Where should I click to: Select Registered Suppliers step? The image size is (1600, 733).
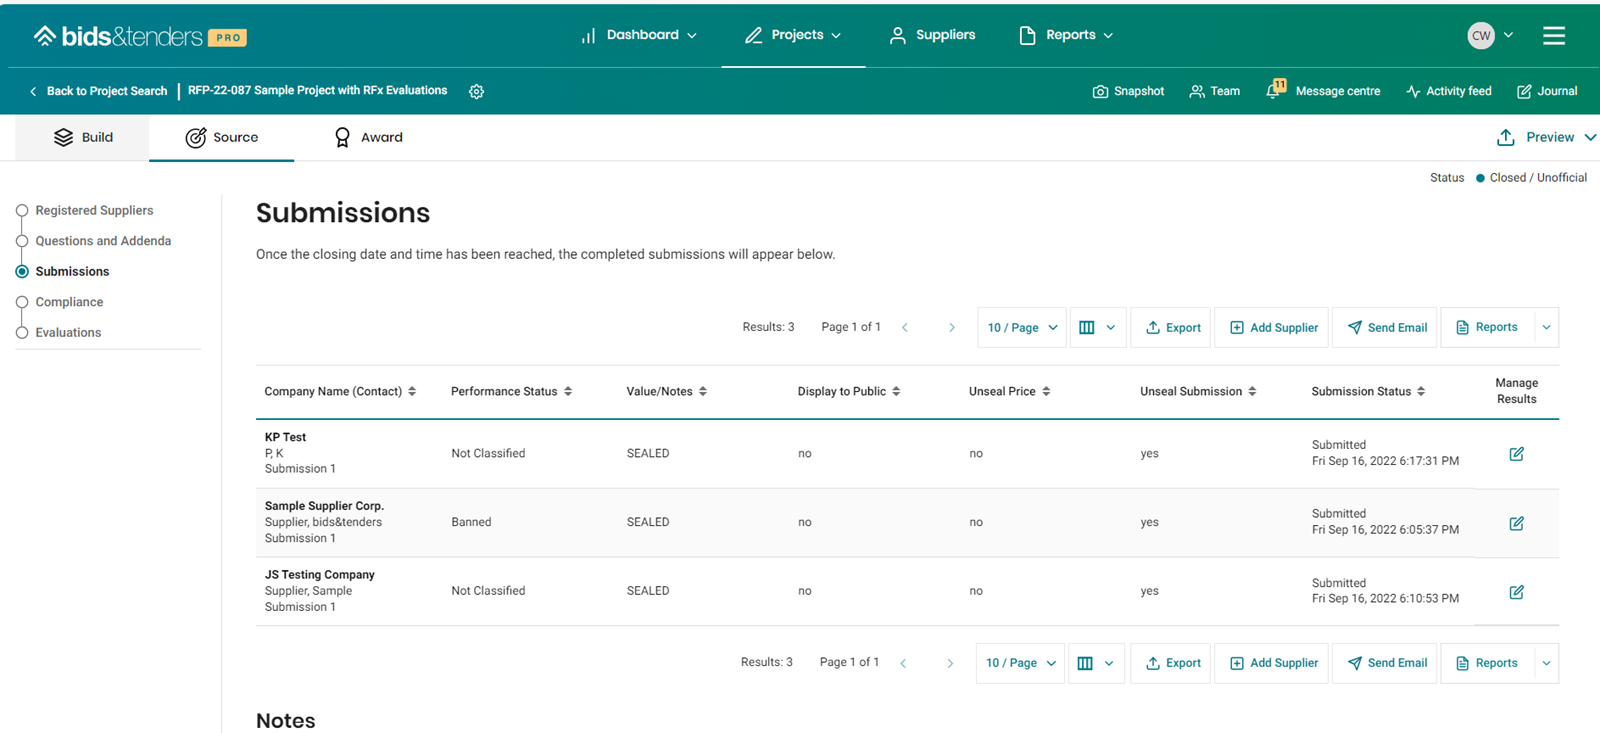click(94, 210)
